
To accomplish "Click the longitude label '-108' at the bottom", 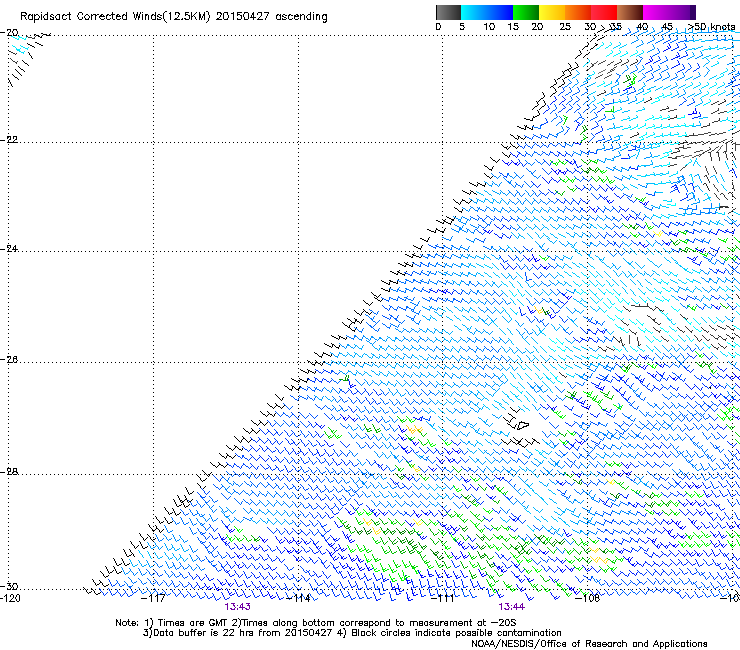I will 588,598.
